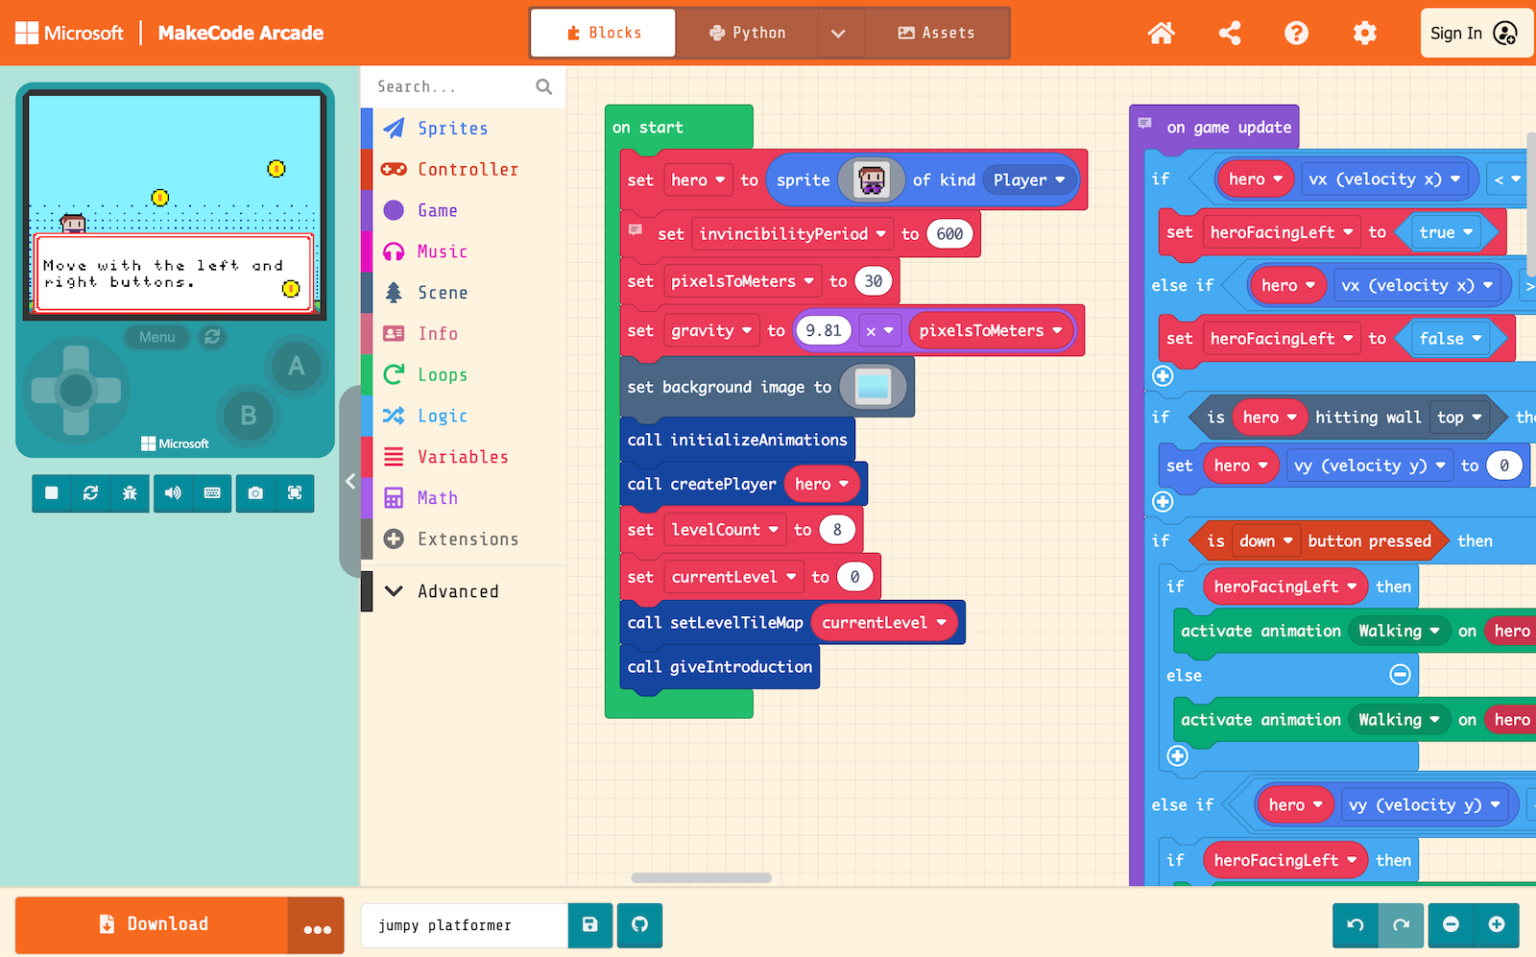Switch to the Python tab
The width and height of the screenshot is (1536, 957).
pos(747,32)
